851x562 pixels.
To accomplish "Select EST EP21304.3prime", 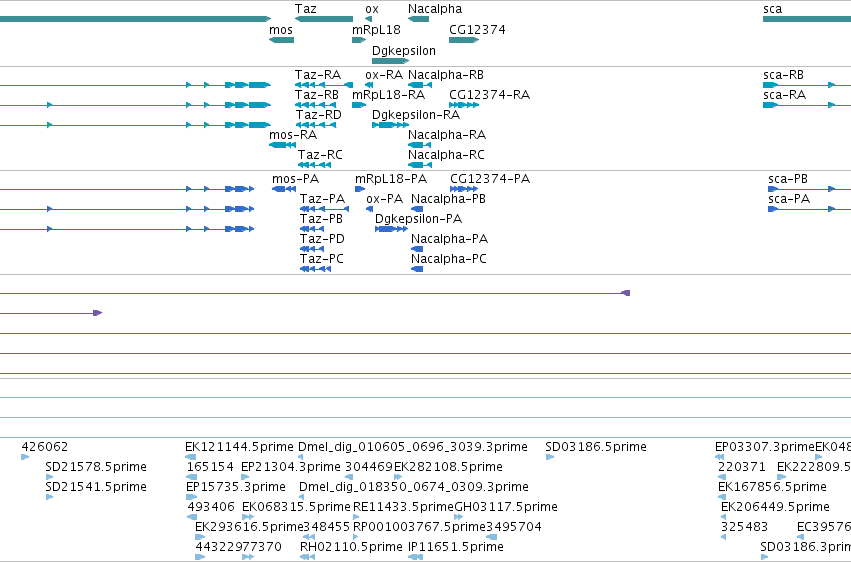I will click(x=291, y=467).
